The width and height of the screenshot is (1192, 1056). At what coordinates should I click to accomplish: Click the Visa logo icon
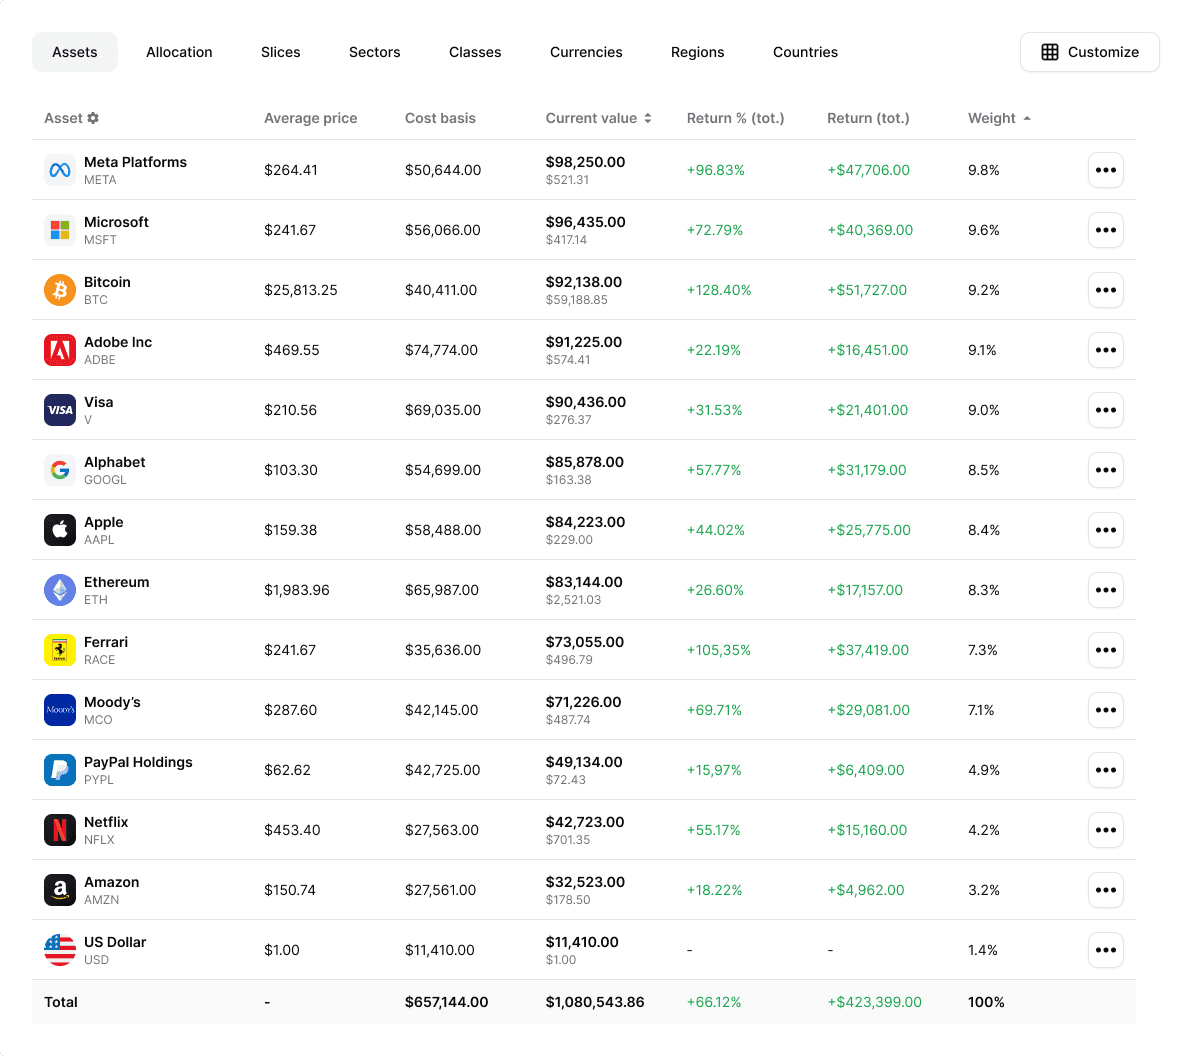(x=60, y=411)
